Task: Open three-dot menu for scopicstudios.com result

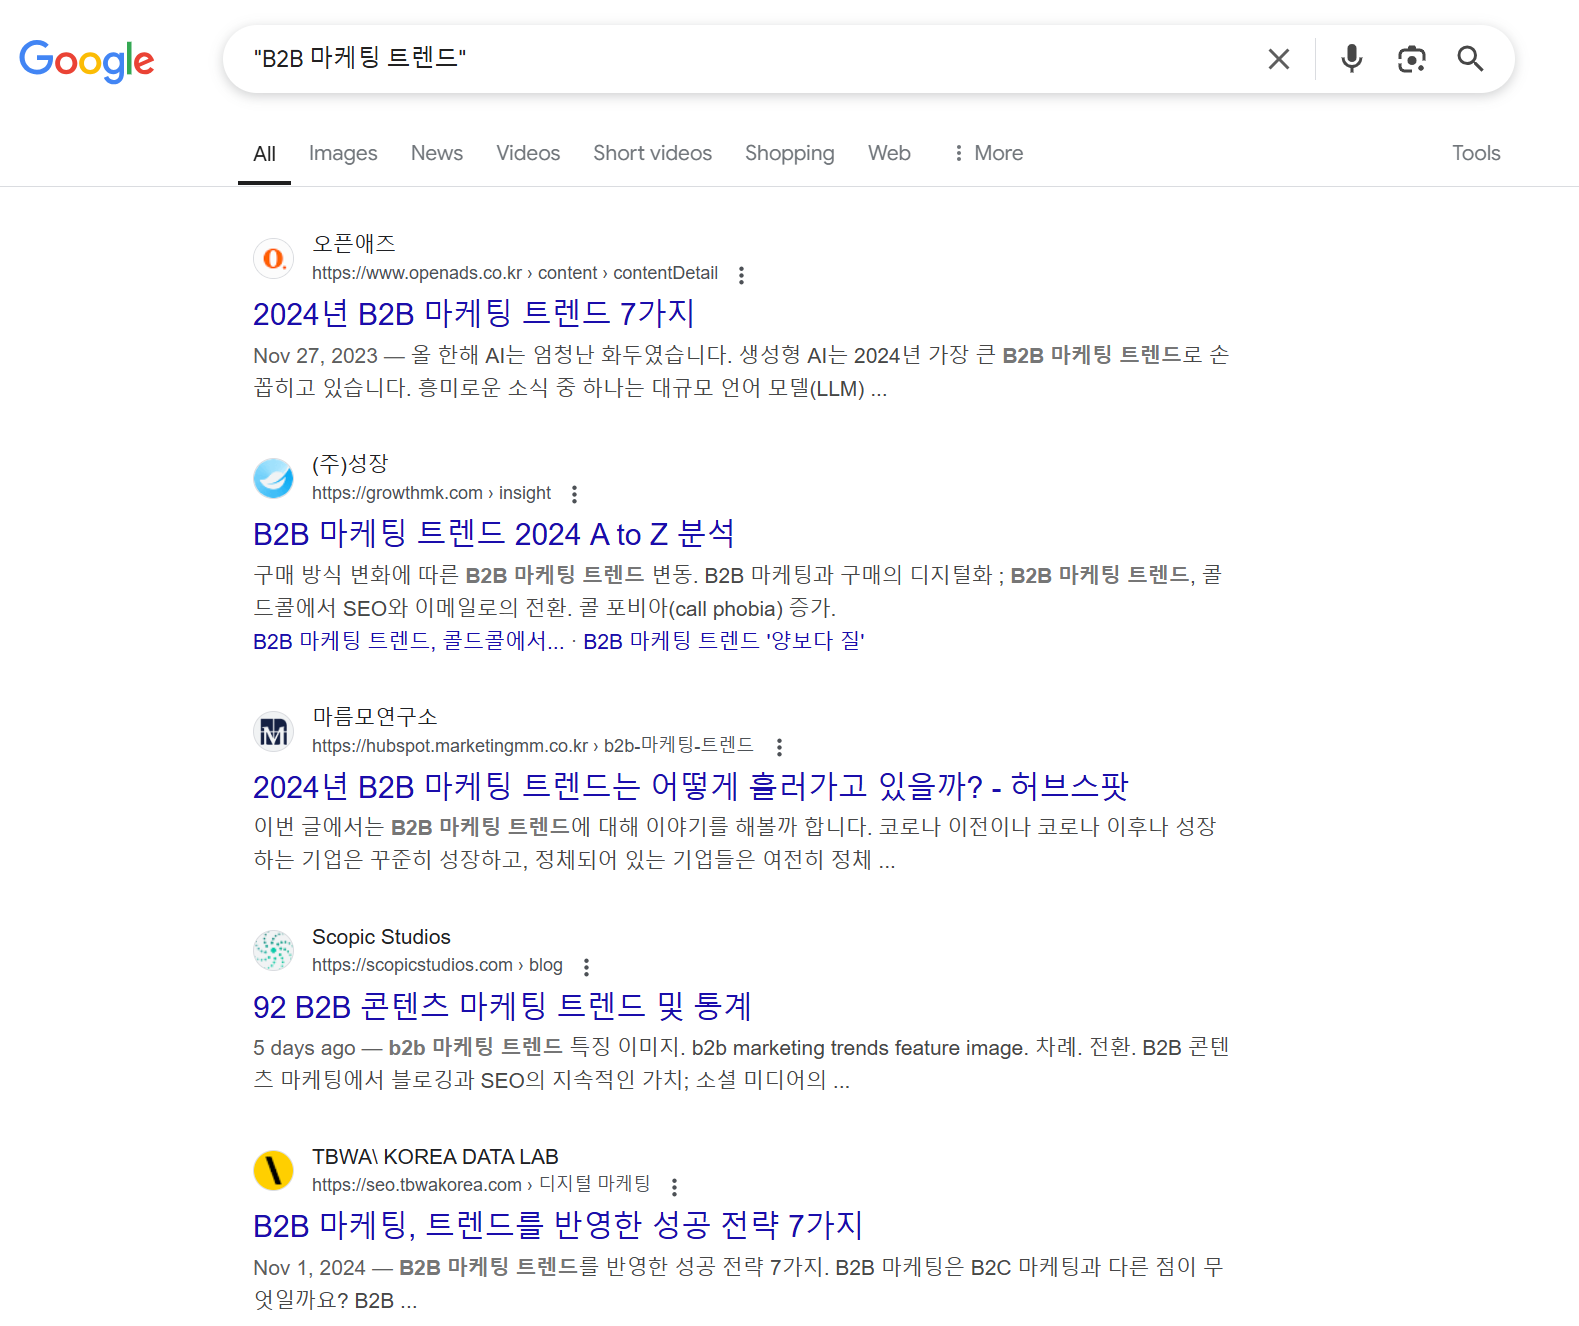Action: pyautogui.click(x=586, y=967)
